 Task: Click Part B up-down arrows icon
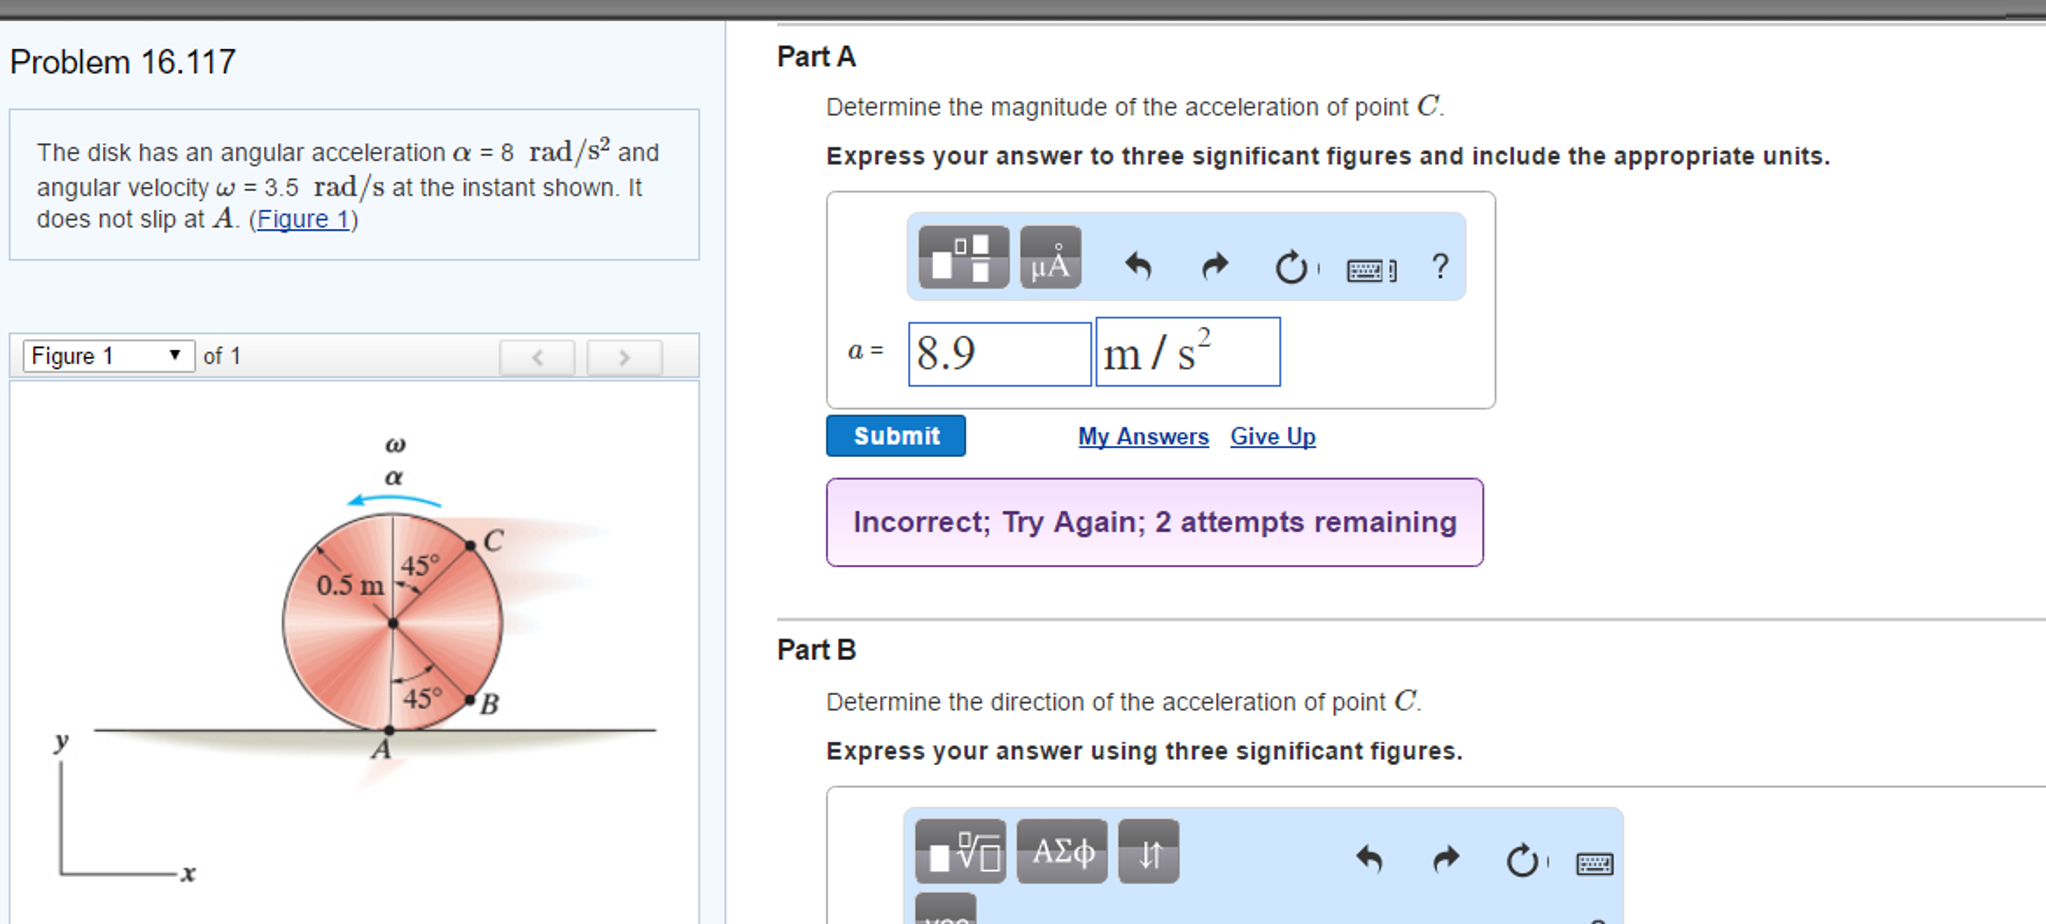click(x=1149, y=852)
